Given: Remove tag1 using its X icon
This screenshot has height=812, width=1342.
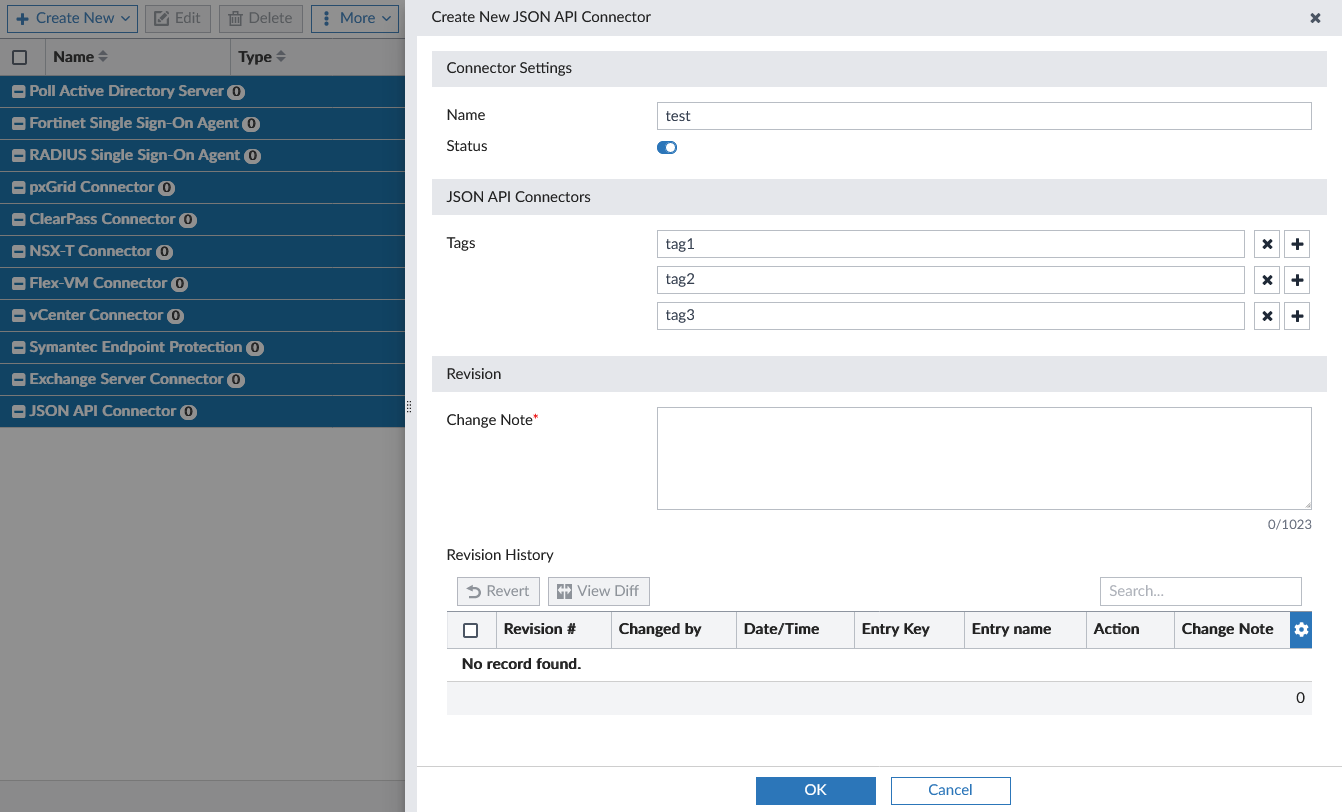Looking at the screenshot, I should (1266, 243).
